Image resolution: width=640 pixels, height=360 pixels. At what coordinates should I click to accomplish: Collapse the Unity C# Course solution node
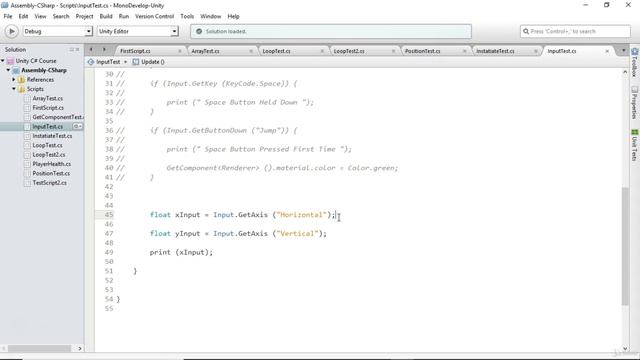pyautogui.click(x=3, y=61)
